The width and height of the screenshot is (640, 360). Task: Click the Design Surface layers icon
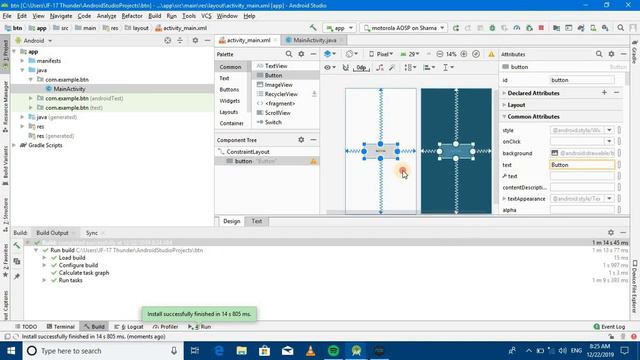point(329,54)
